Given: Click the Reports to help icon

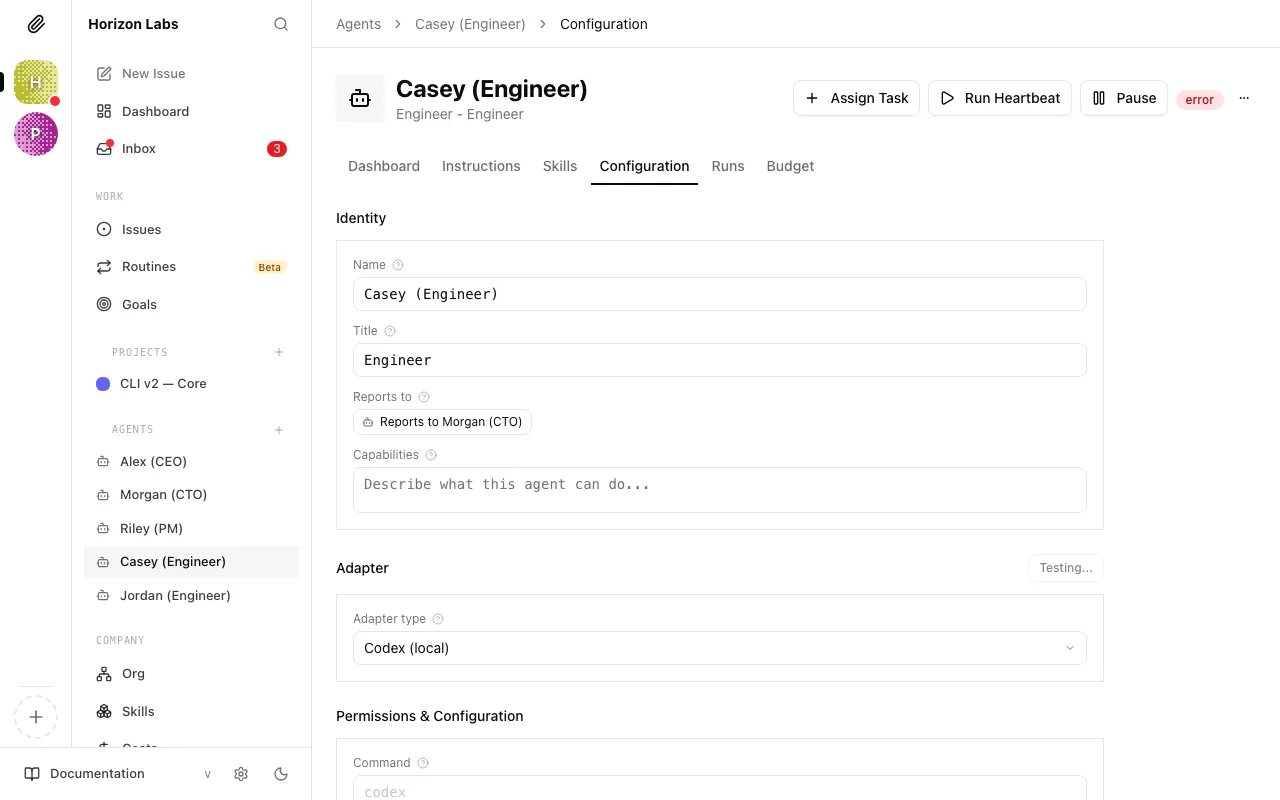Looking at the screenshot, I should (424, 397).
